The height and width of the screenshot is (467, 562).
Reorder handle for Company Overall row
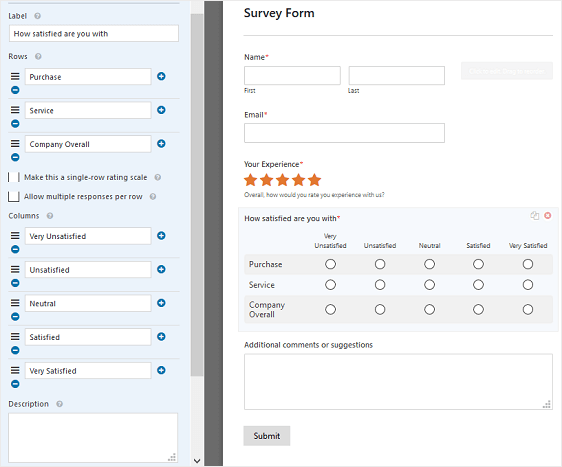coord(15,143)
